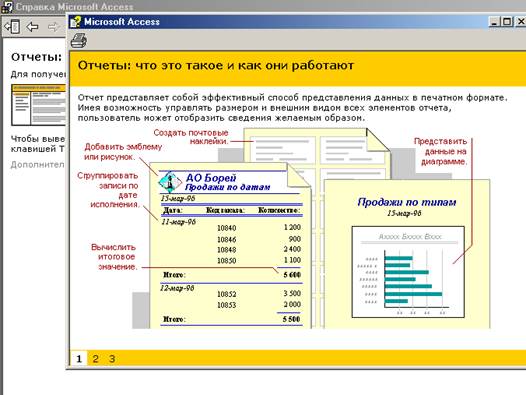Maximize the Microsoft Access help window
This screenshot has height=395, width=526.
507,22
